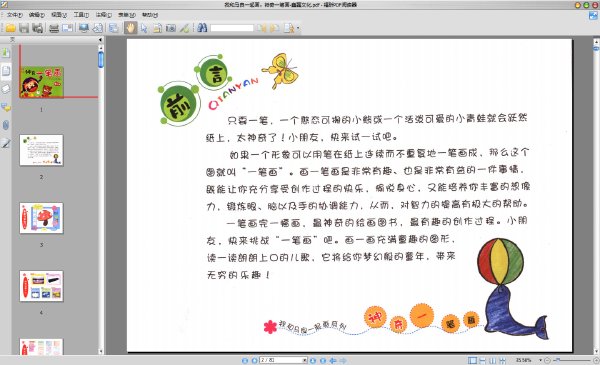This screenshot has height=365, width=600.
Task: Switch to facing pages layout mode
Action: tap(492, 360)
